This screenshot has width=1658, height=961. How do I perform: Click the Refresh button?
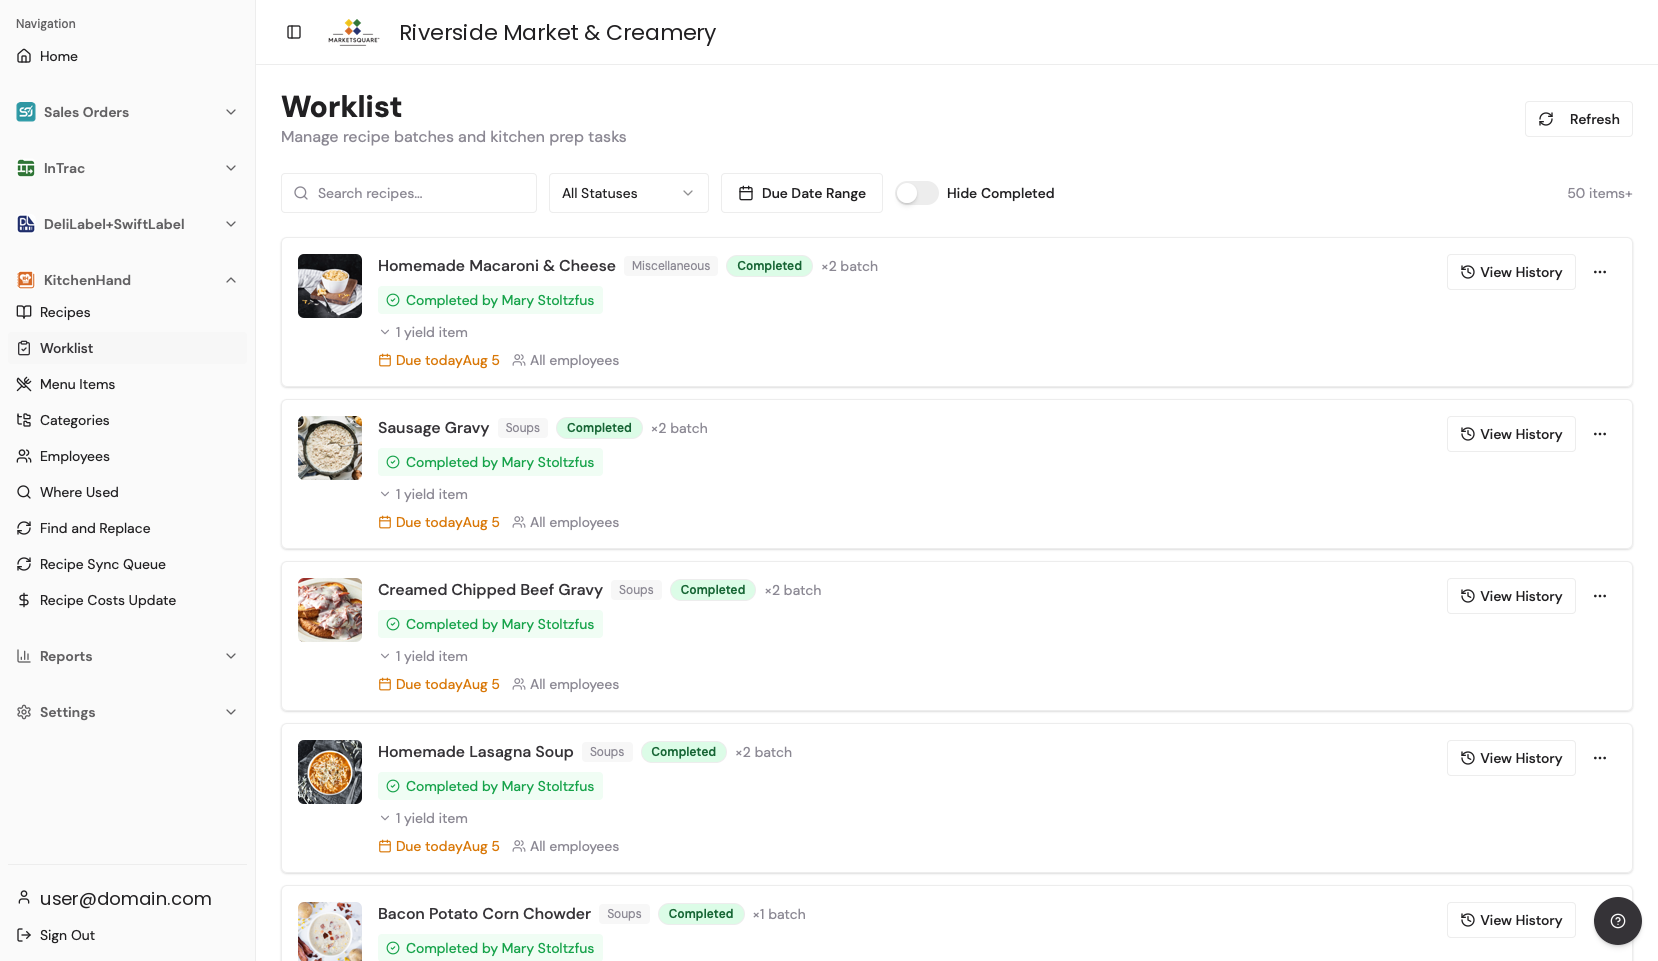(x=1579, y=119)
